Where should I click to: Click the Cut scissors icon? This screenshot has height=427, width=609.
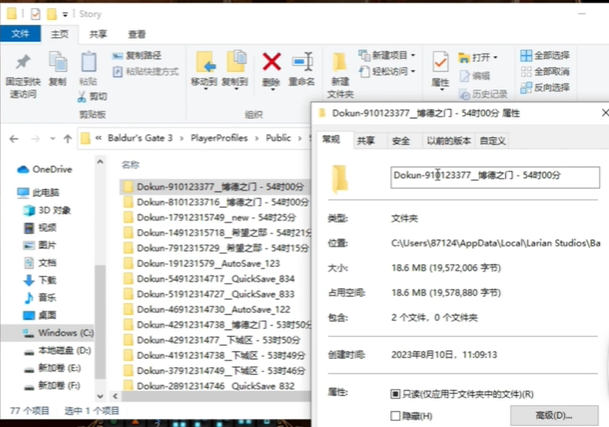pos(82,96)
